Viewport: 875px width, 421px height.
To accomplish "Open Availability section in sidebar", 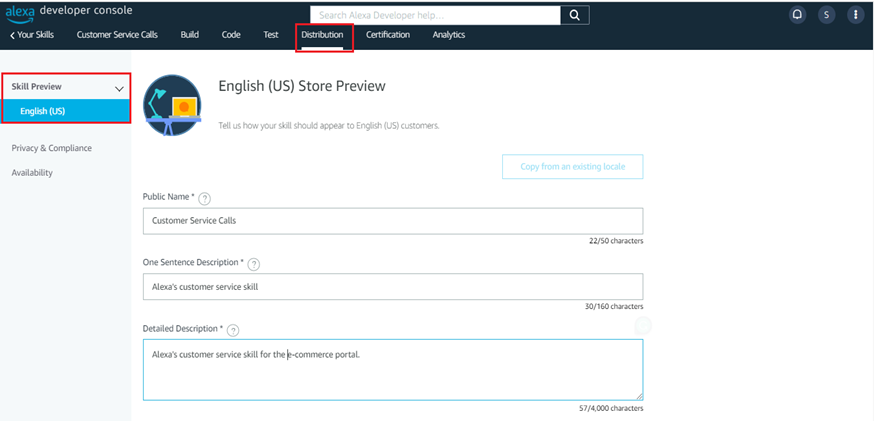I will (32, 173).
